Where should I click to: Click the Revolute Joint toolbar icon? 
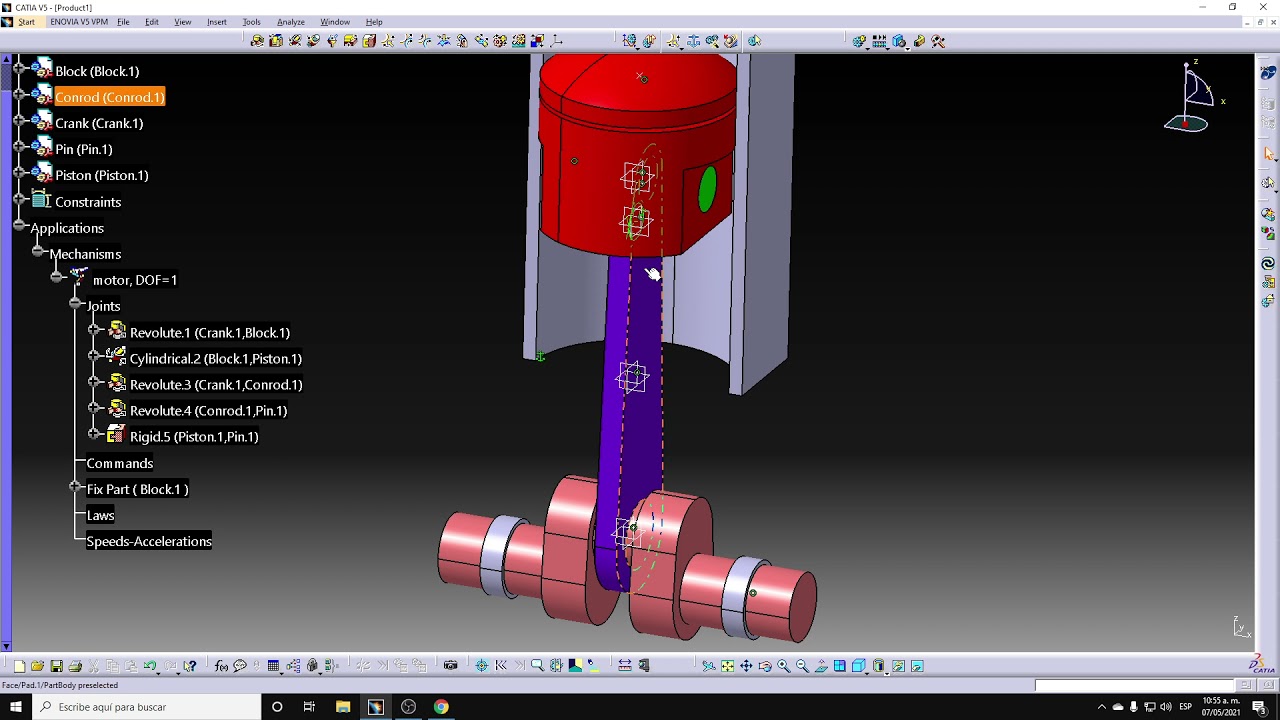258,41
